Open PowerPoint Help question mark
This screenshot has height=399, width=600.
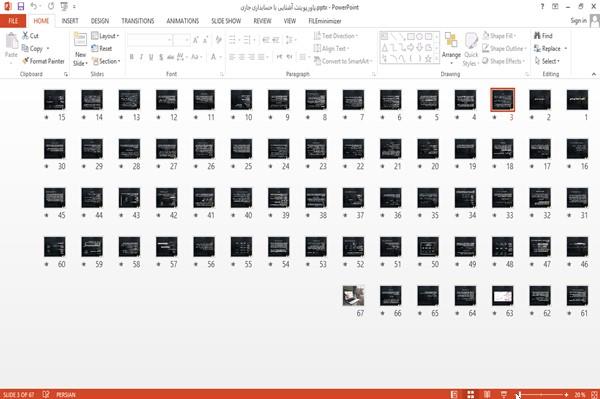tap(542, 7)
